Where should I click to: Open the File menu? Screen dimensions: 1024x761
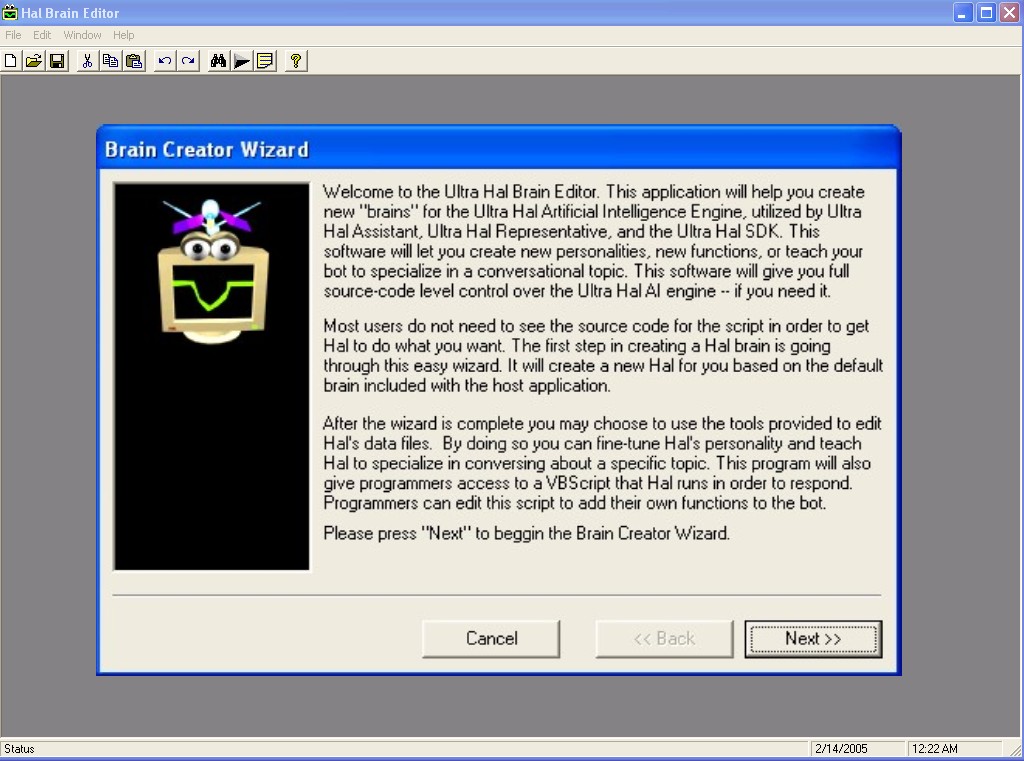coord(13,35)
